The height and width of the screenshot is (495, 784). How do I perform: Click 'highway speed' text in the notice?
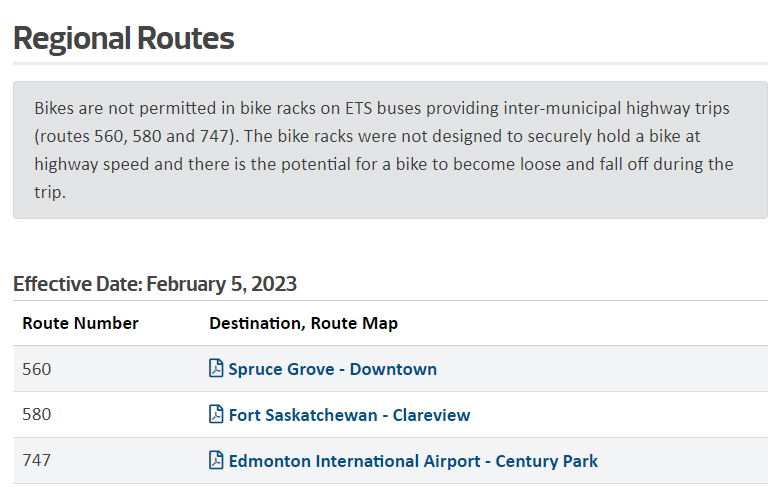(92, 164)
